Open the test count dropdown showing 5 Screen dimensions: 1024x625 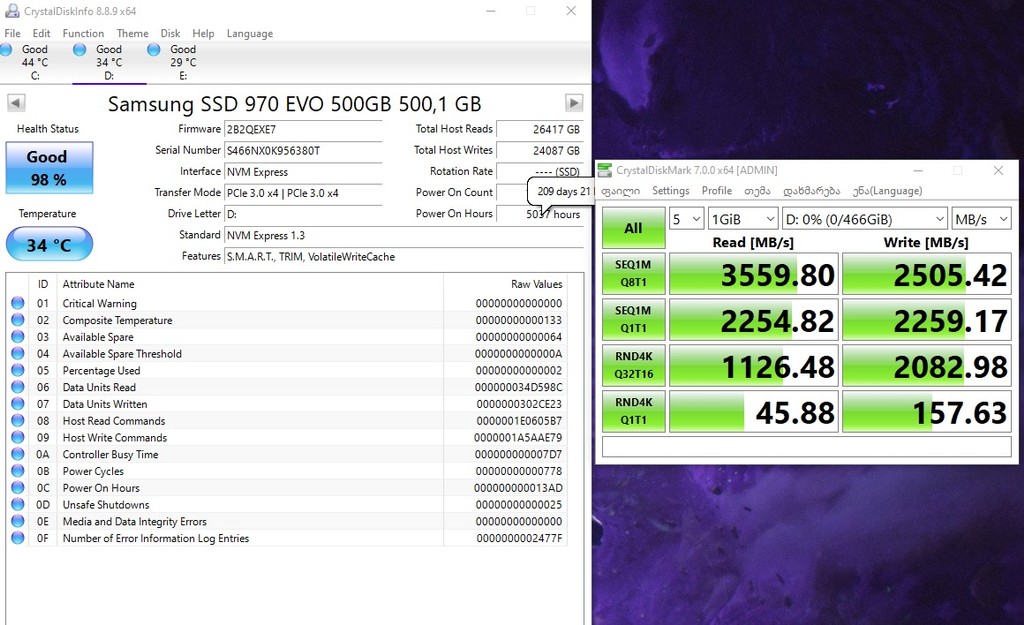click(686, 219)
